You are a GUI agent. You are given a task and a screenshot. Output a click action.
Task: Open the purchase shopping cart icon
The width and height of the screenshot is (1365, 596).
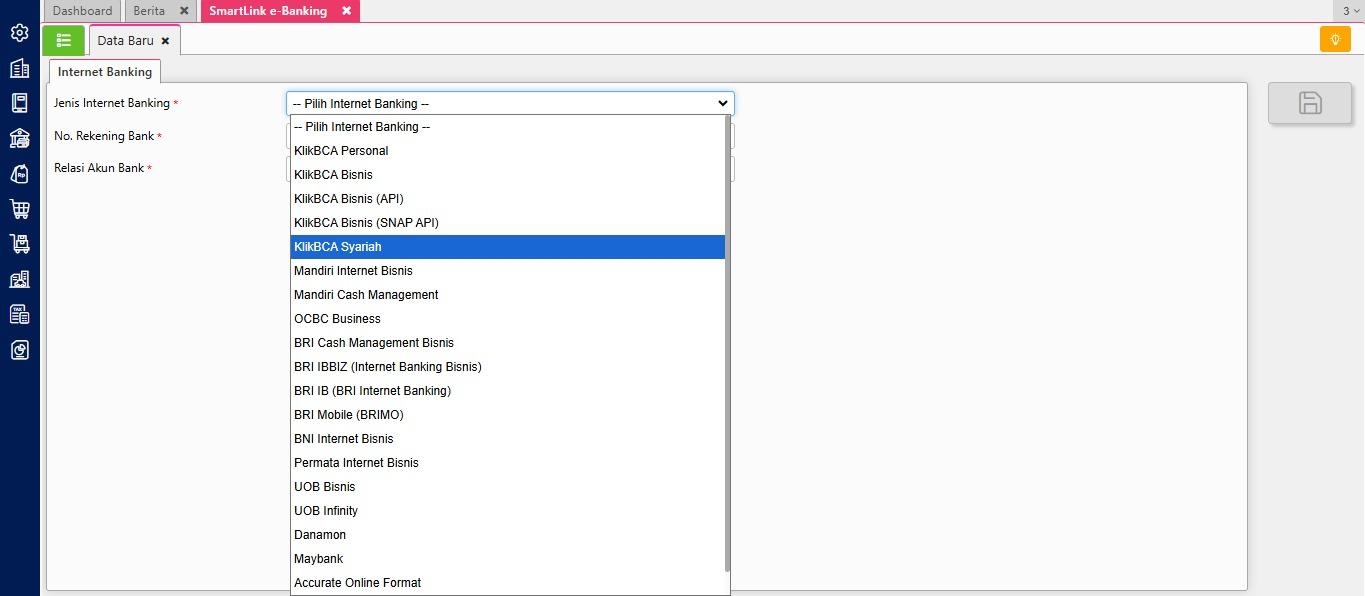[19, 209]
